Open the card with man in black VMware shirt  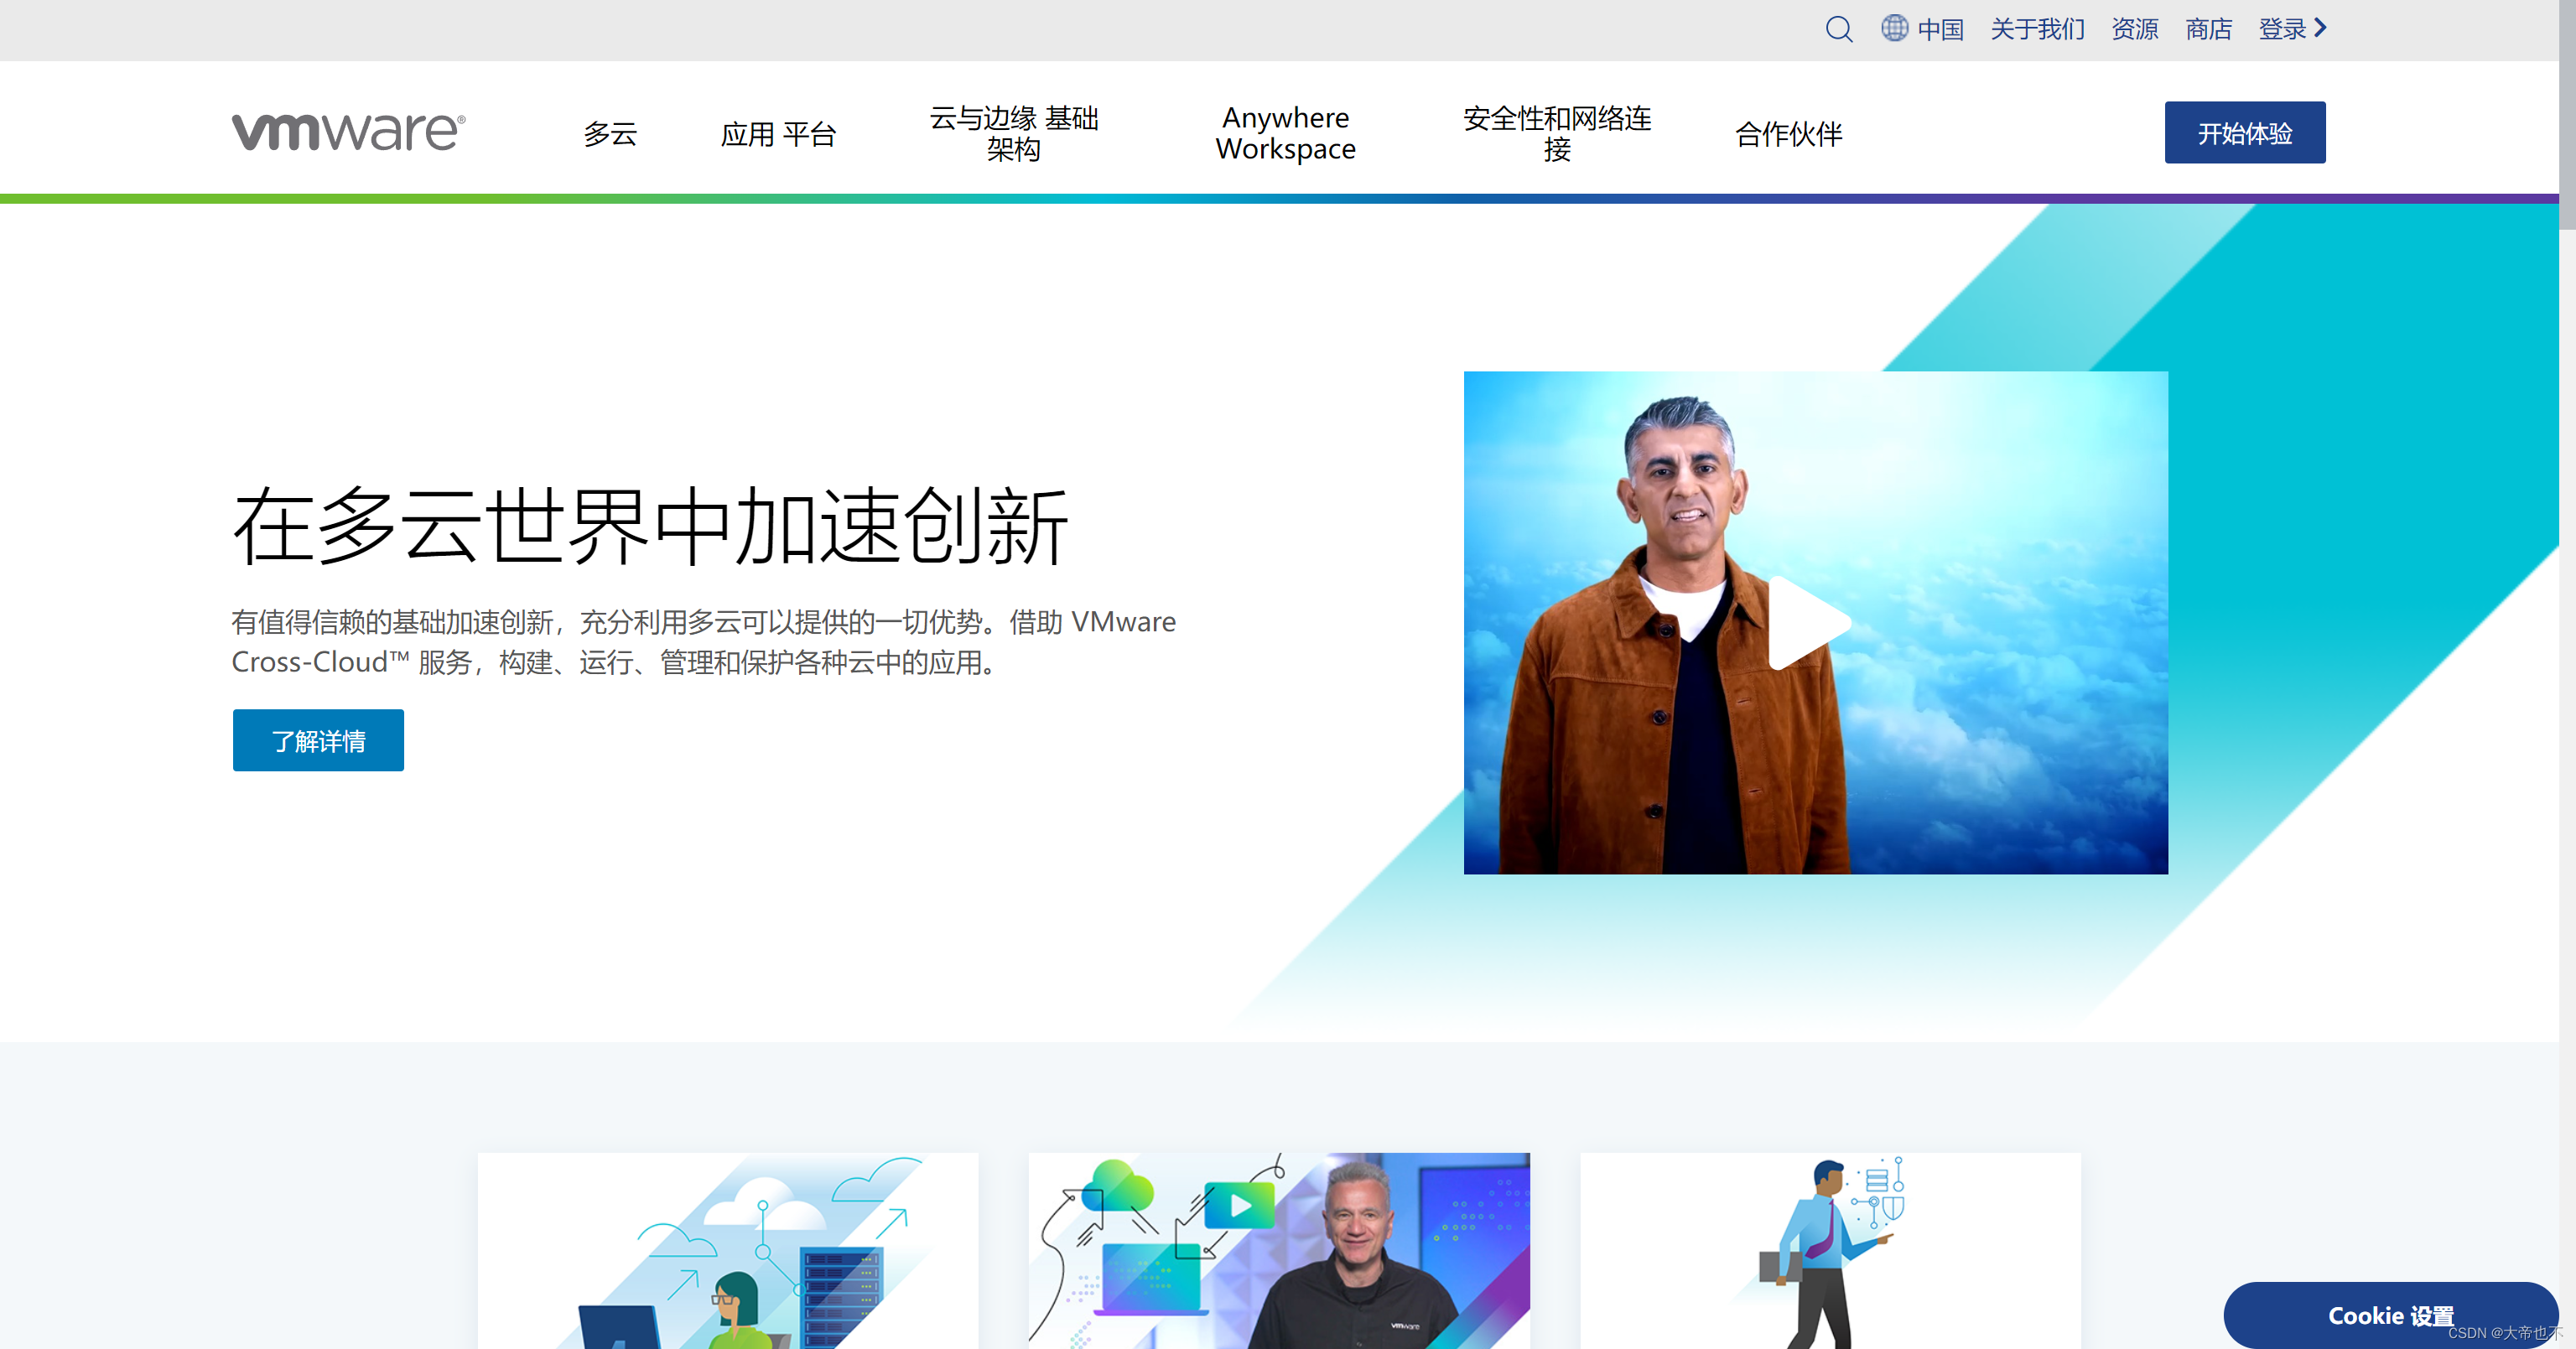tap(1279, 1250)
